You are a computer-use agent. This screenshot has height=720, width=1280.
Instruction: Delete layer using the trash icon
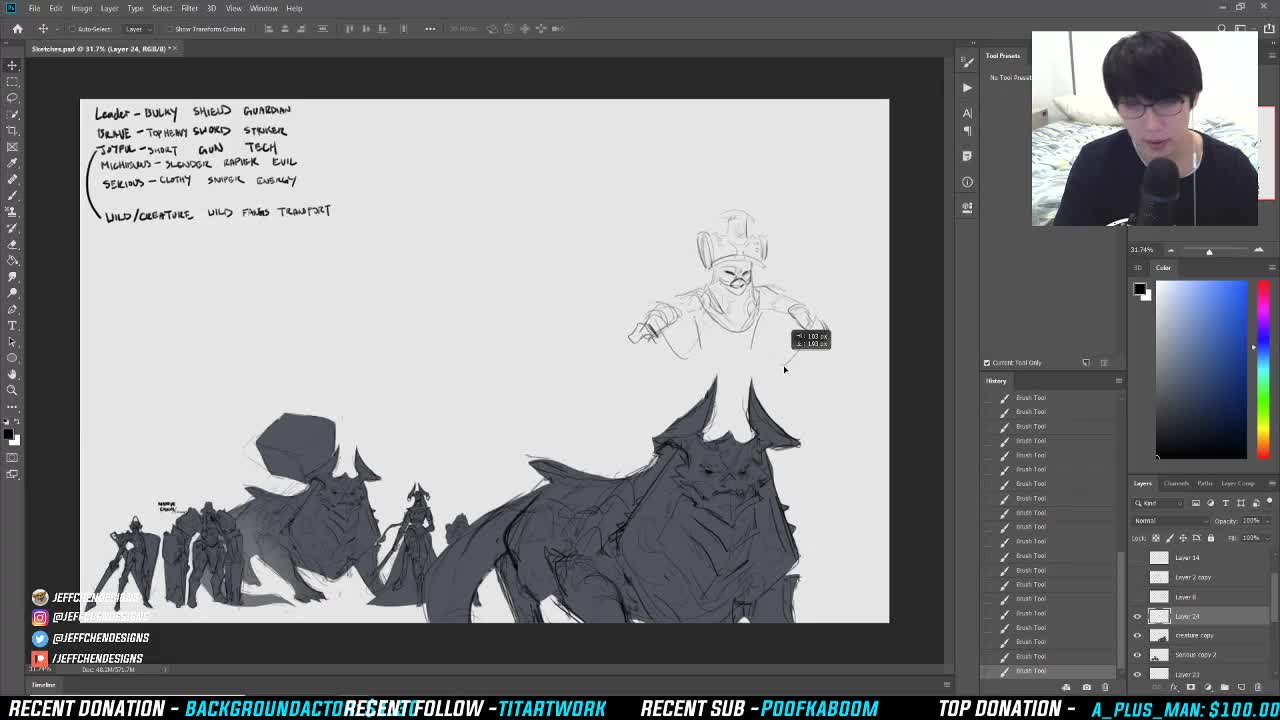[1258, 686]
